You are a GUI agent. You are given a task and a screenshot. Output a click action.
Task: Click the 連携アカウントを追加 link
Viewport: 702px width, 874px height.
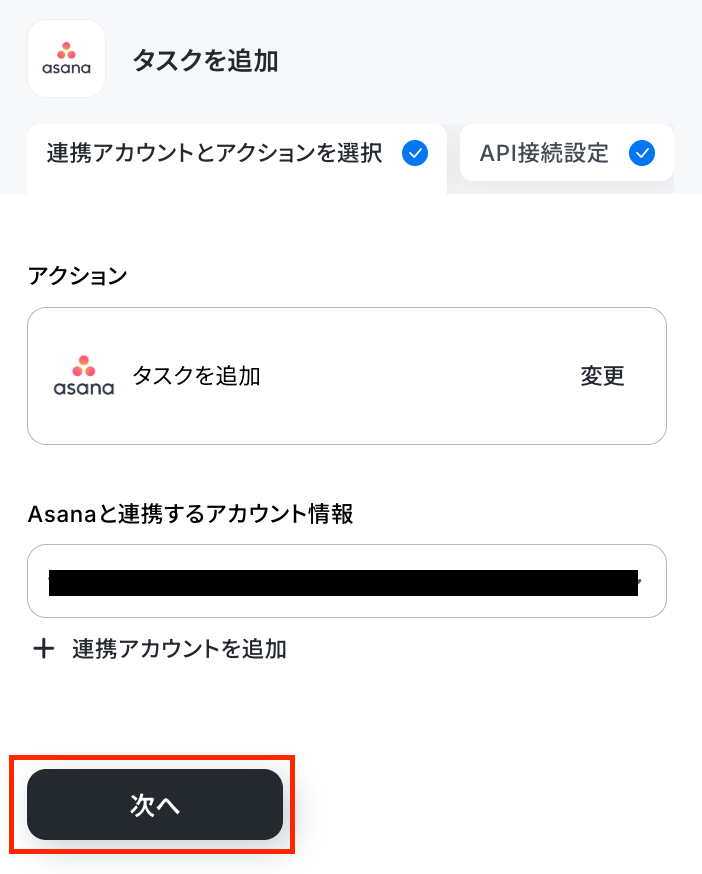179,649
